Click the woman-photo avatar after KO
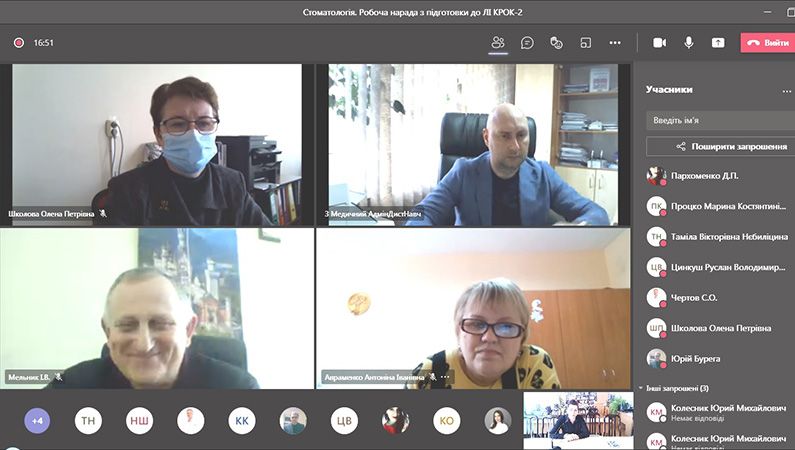795x450 pixels. [498, 421]
